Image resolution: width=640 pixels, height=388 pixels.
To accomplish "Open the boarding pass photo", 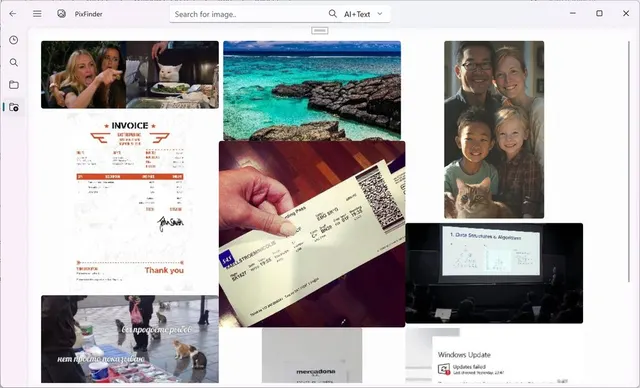I will (x=312, y=234).
